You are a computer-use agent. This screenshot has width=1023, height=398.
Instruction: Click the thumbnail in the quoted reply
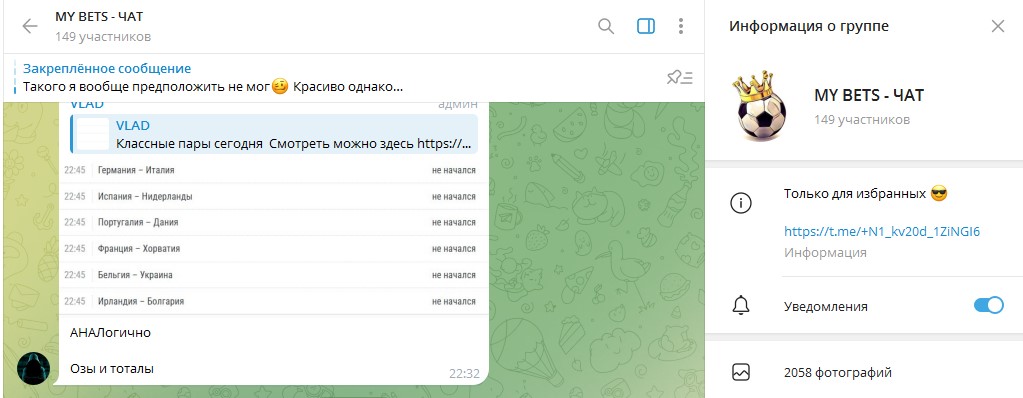pos(93,134)
